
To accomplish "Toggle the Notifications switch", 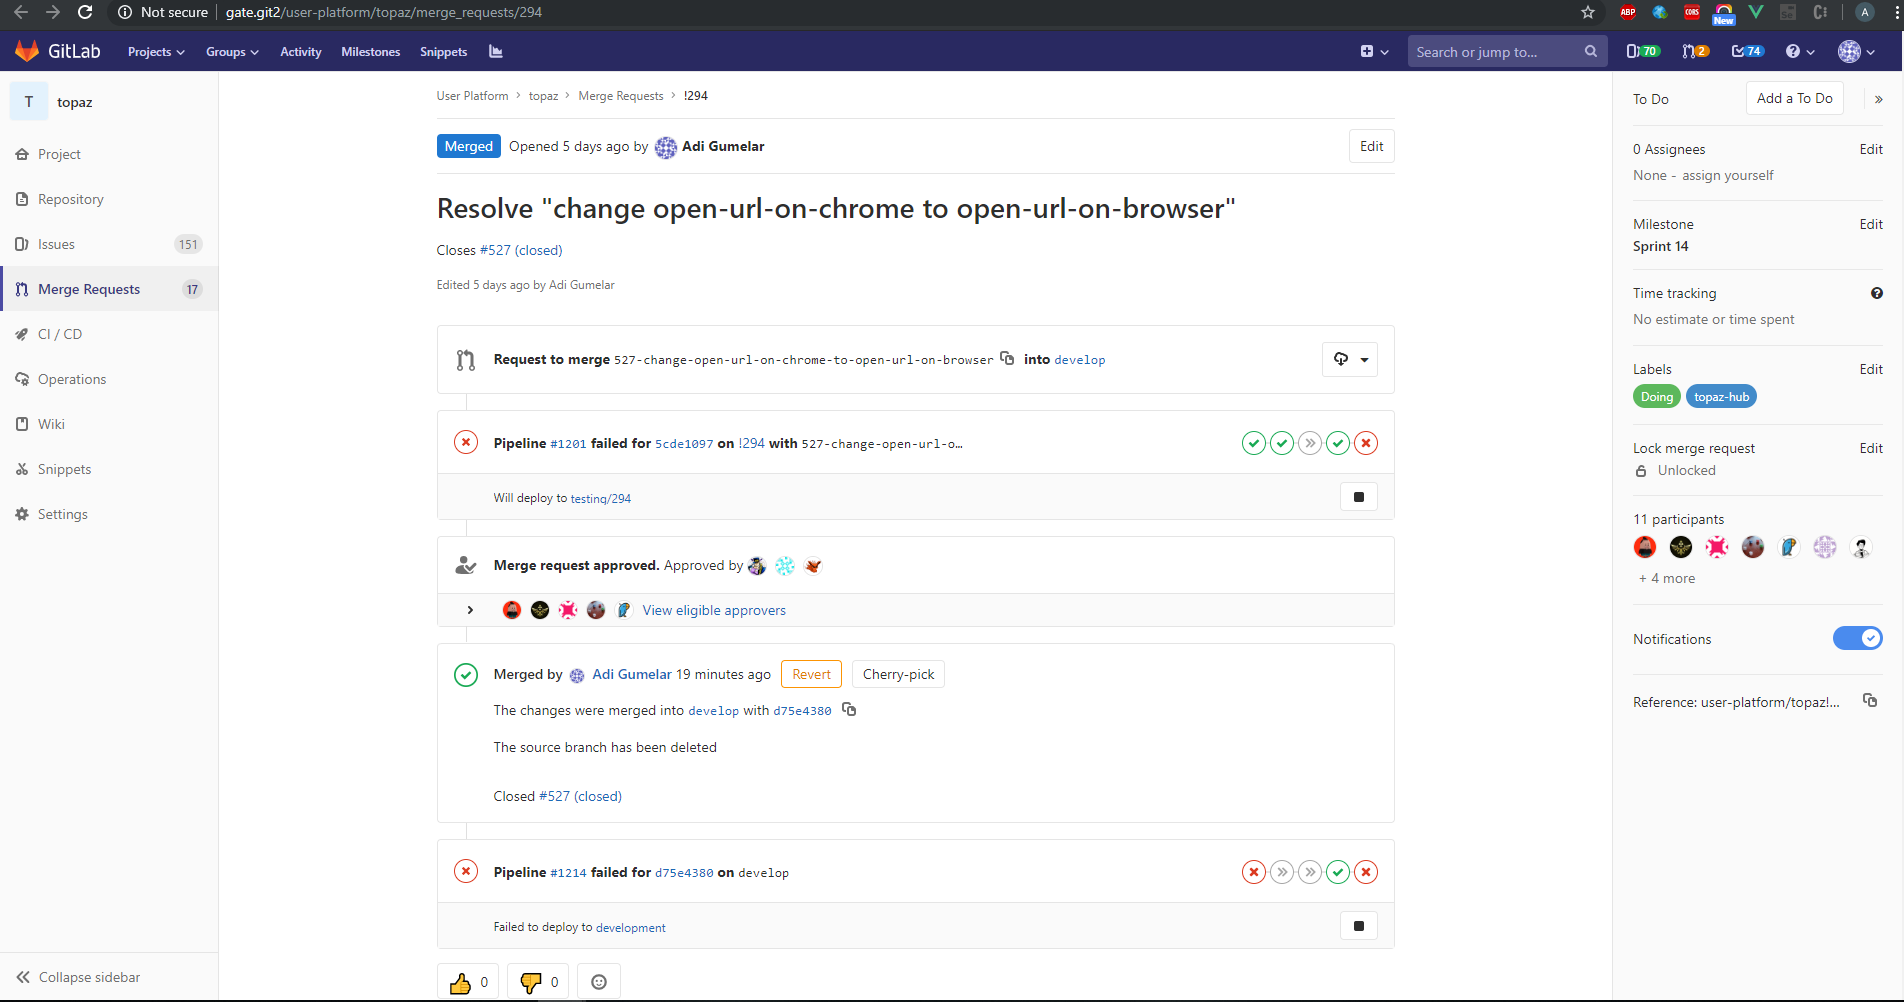I will point(1857,639).
